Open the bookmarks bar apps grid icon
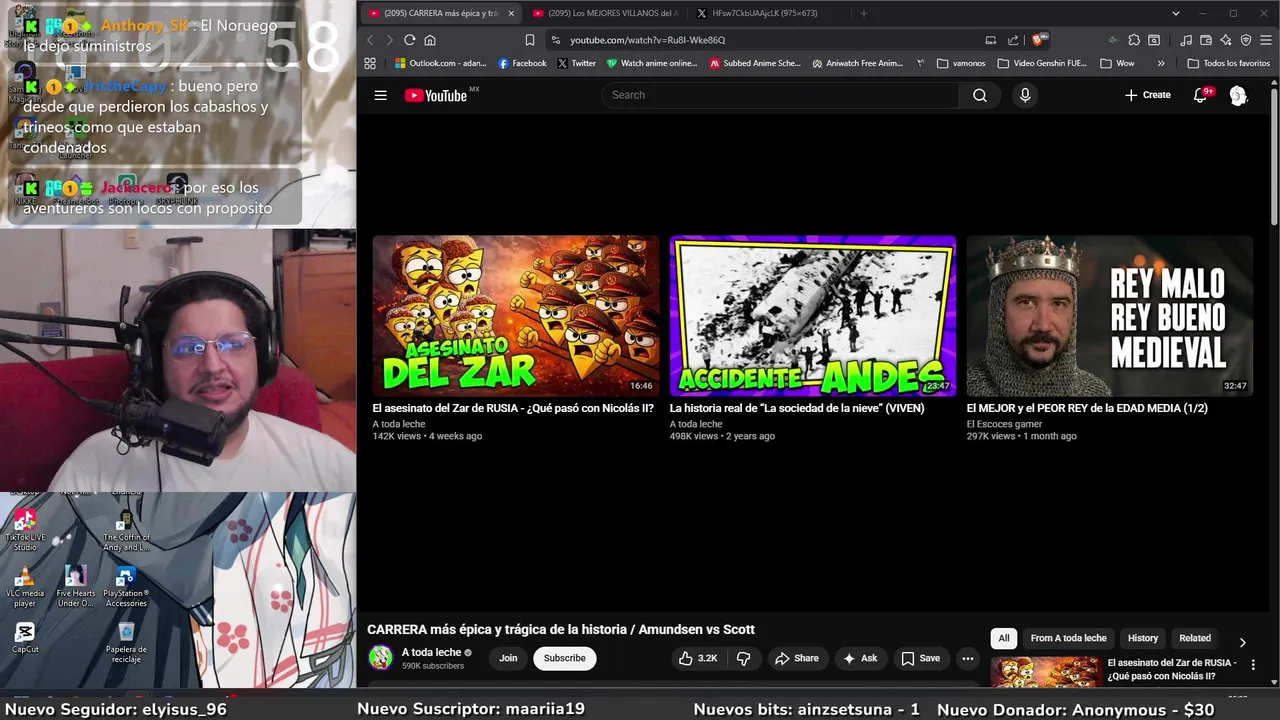Image resolution: width=1280 pixels, height=720 pixels. point(370,63)
